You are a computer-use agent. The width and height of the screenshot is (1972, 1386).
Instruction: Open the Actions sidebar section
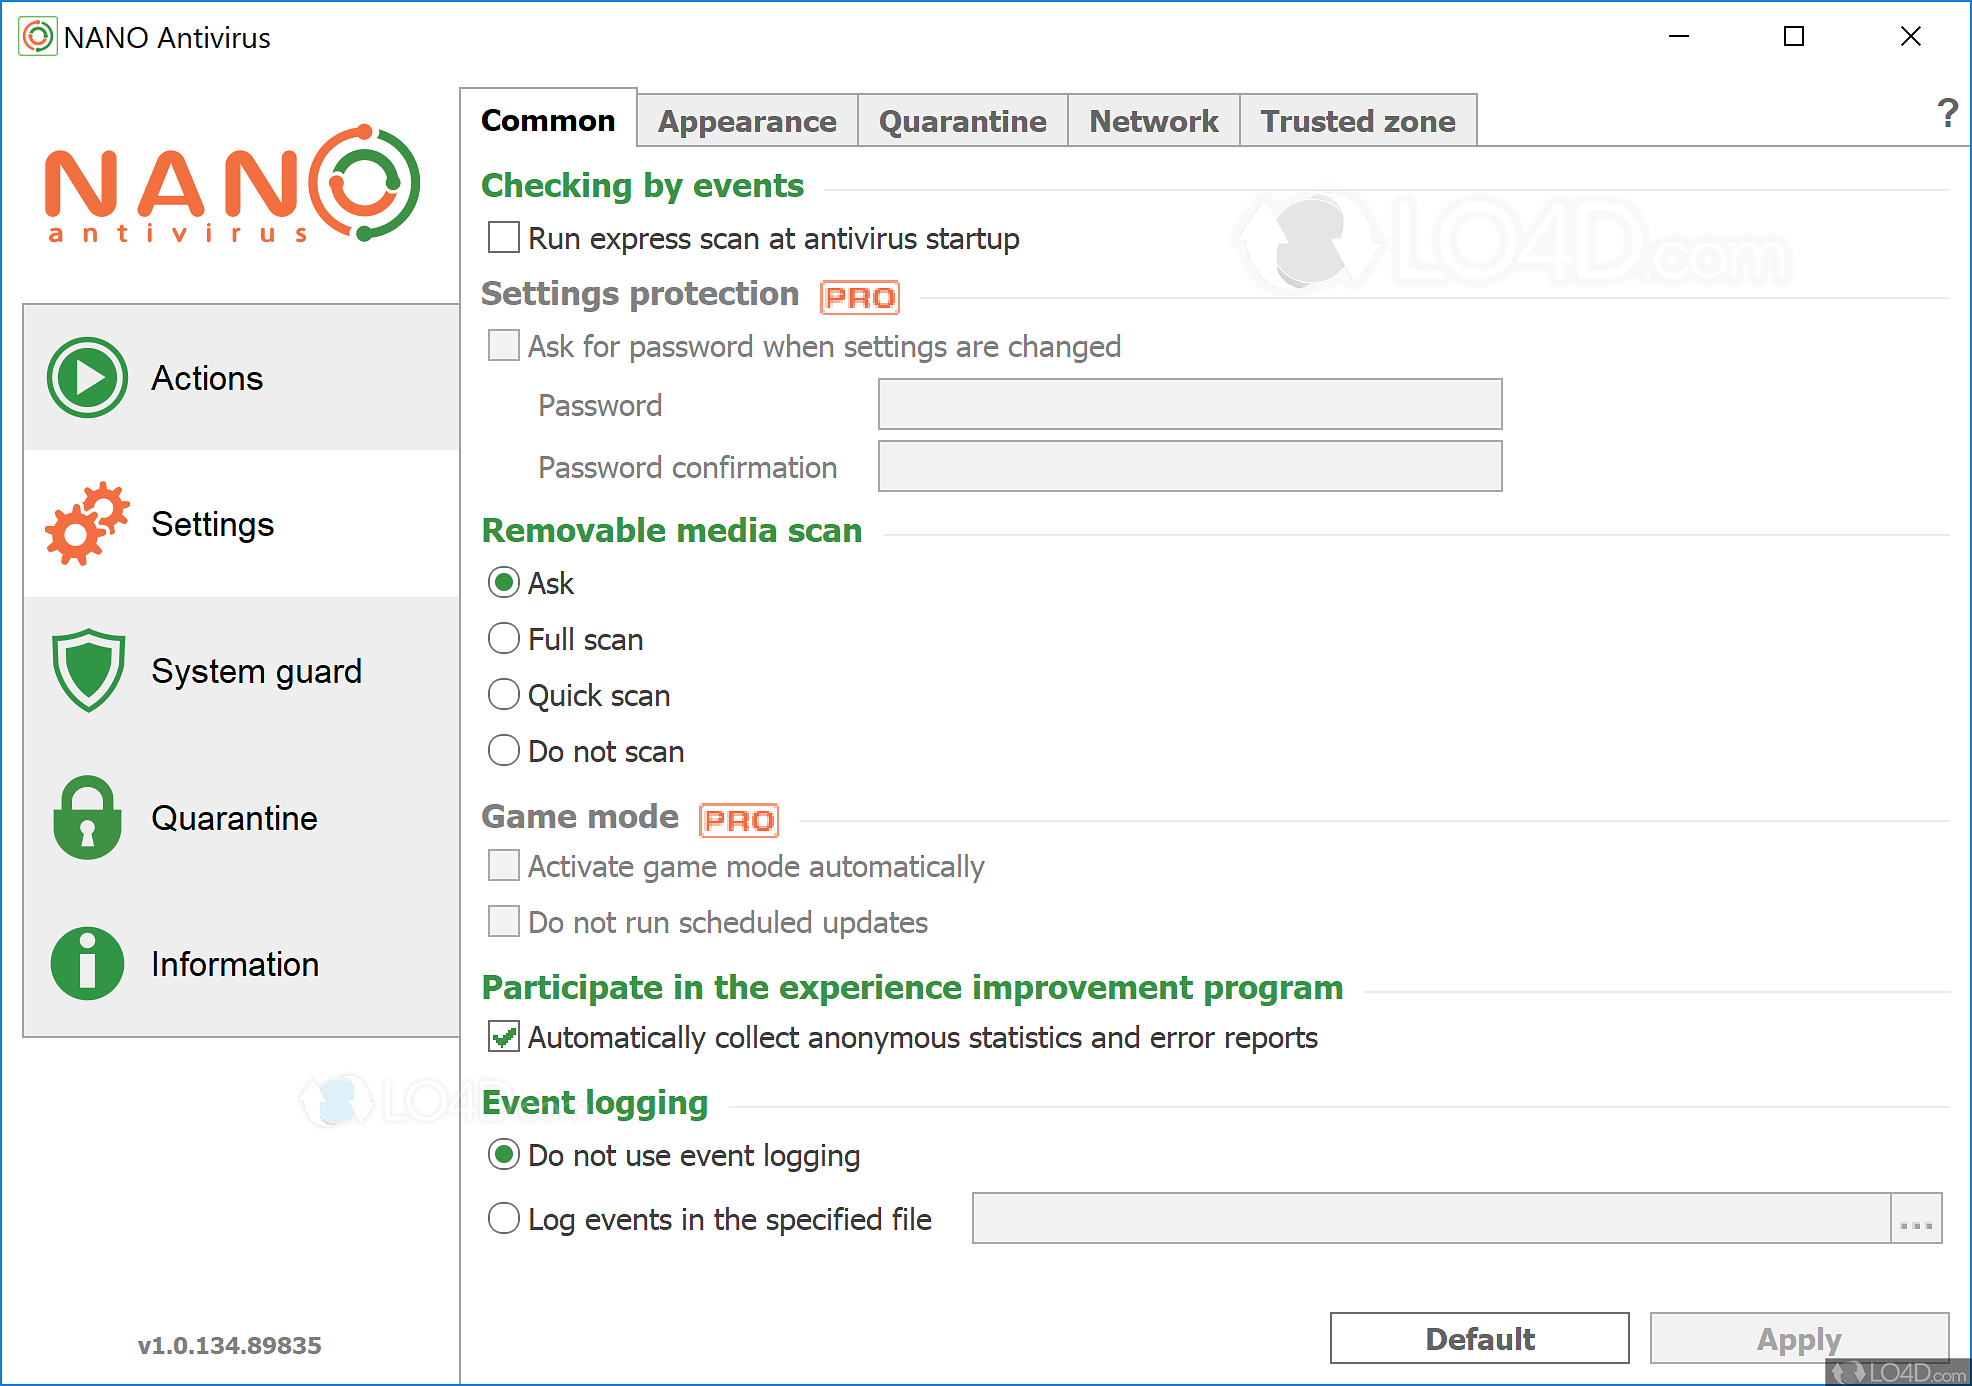(241, 378)
